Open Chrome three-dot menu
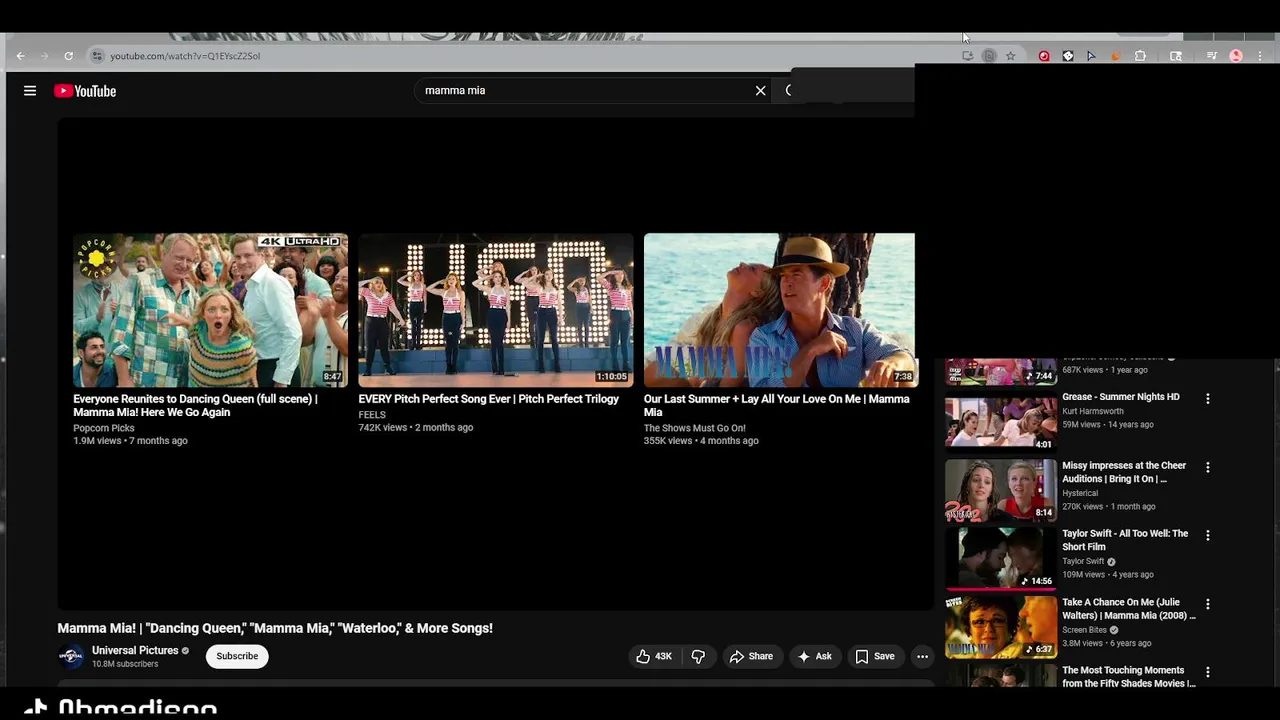Screen dimensions: 1280x720 (1260, 56)
